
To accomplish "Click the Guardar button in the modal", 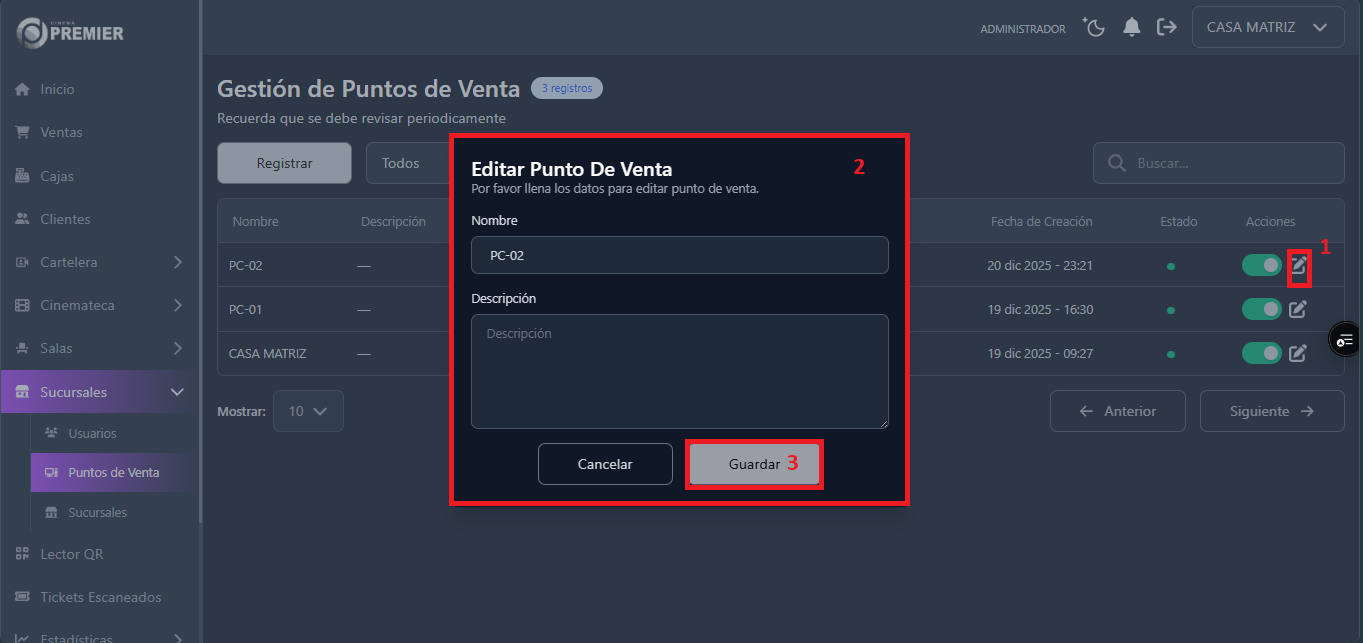I will pos(754,463).
